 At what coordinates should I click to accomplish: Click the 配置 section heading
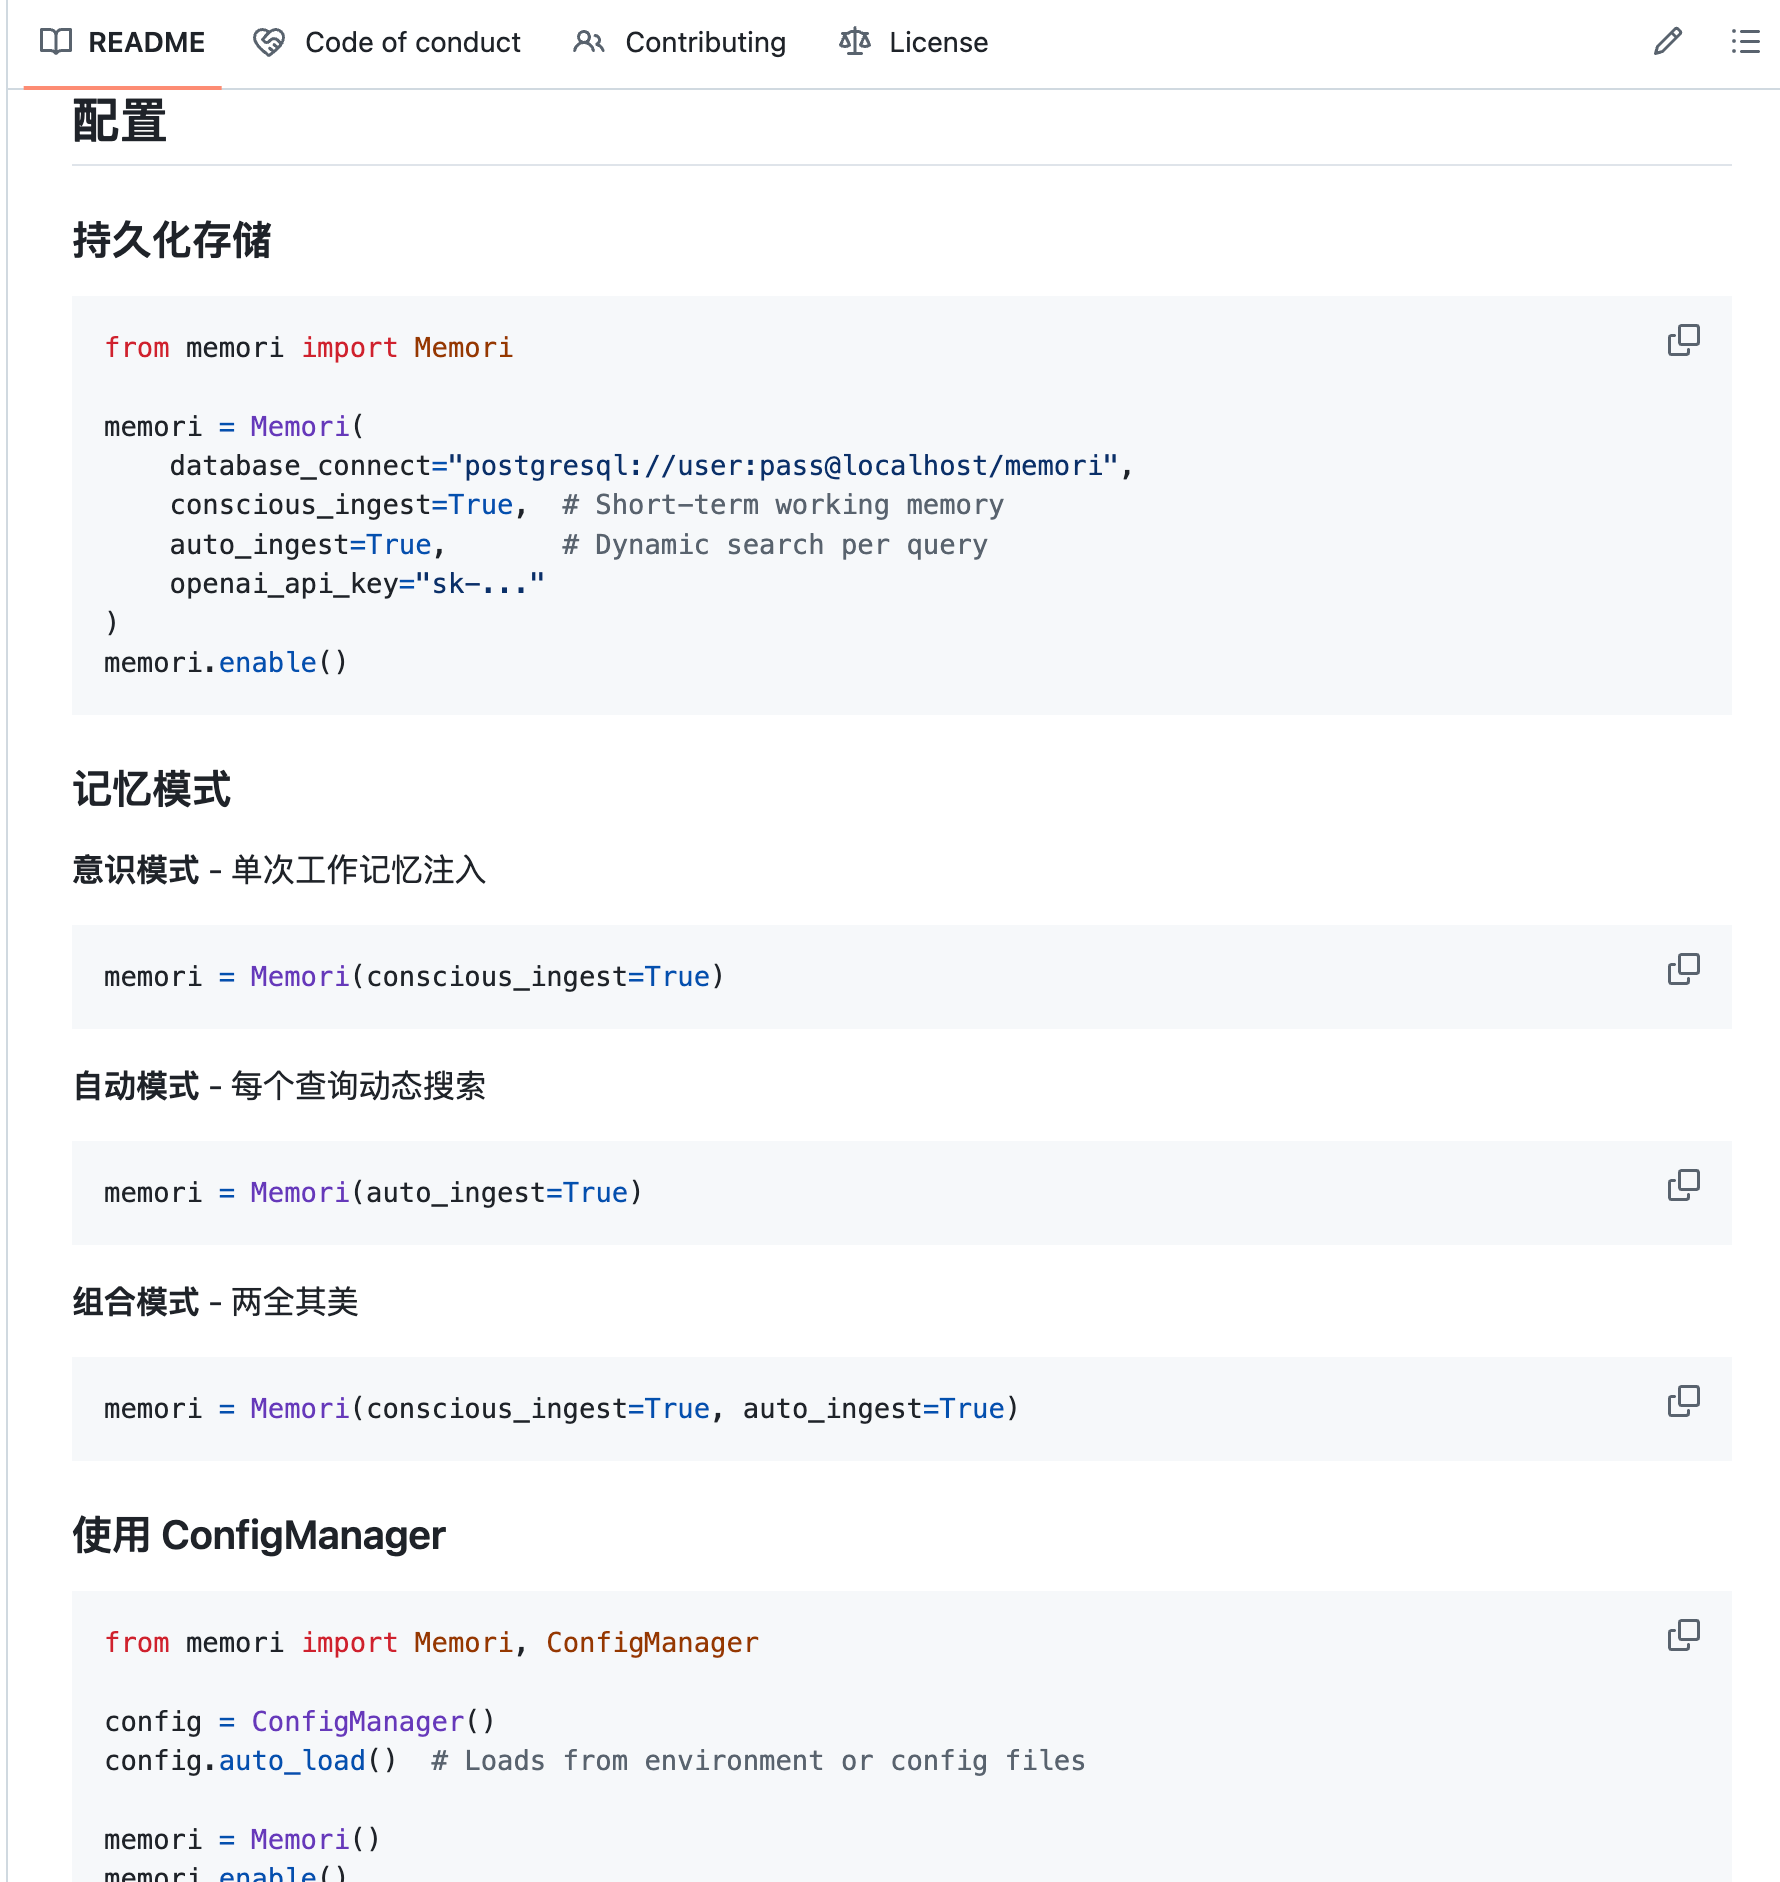(118, 122)
